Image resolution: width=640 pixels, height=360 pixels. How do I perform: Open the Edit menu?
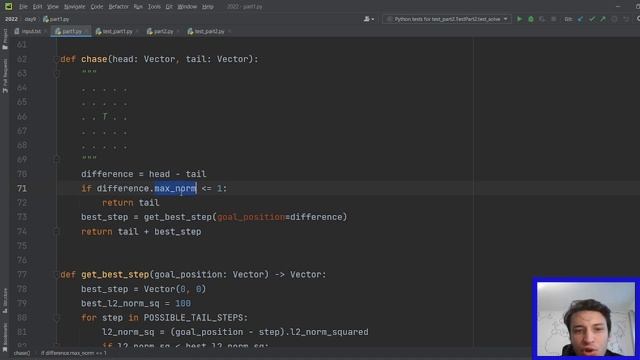(x=37, y=7)
